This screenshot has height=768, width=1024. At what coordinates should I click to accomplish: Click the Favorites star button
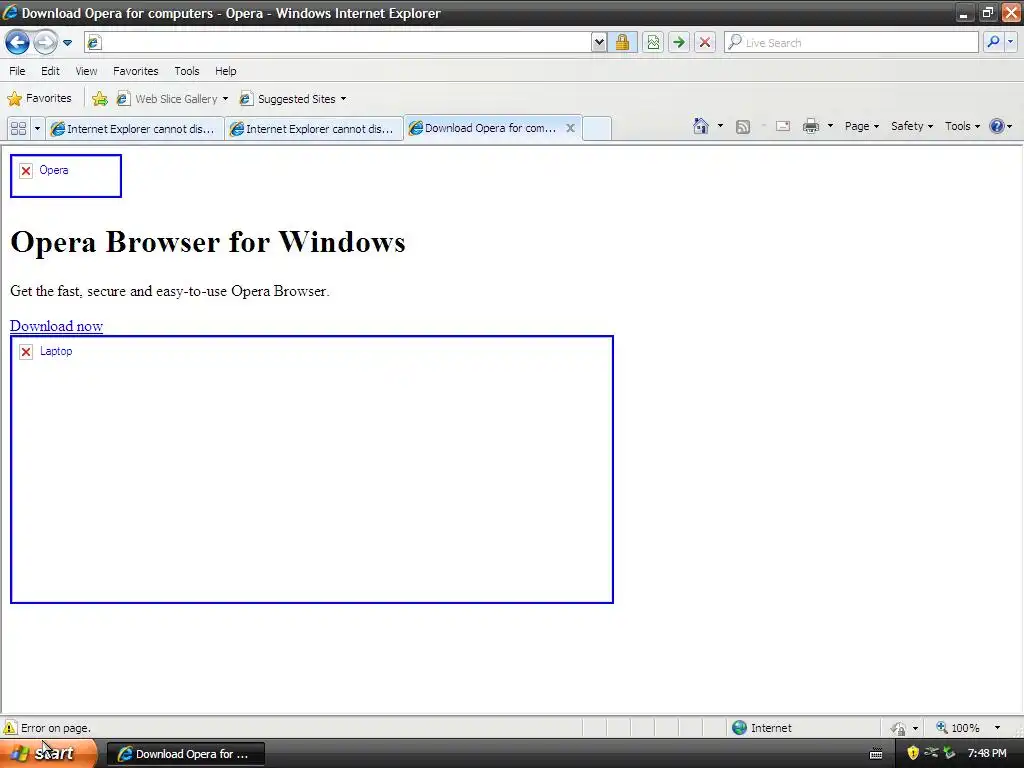39,99
